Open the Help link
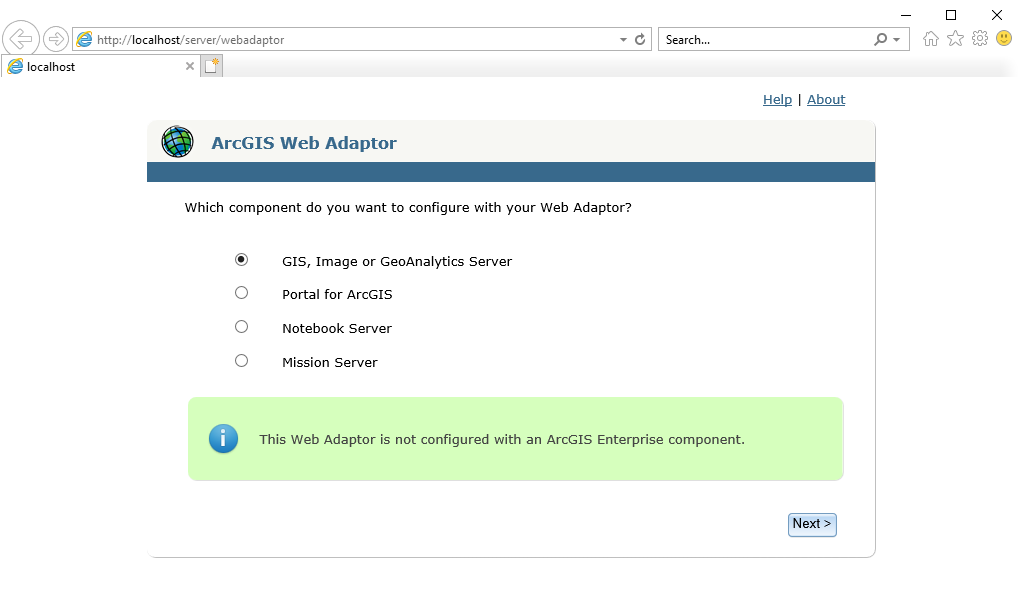This screenshot has width=1021, height=593. pos(777,100)
